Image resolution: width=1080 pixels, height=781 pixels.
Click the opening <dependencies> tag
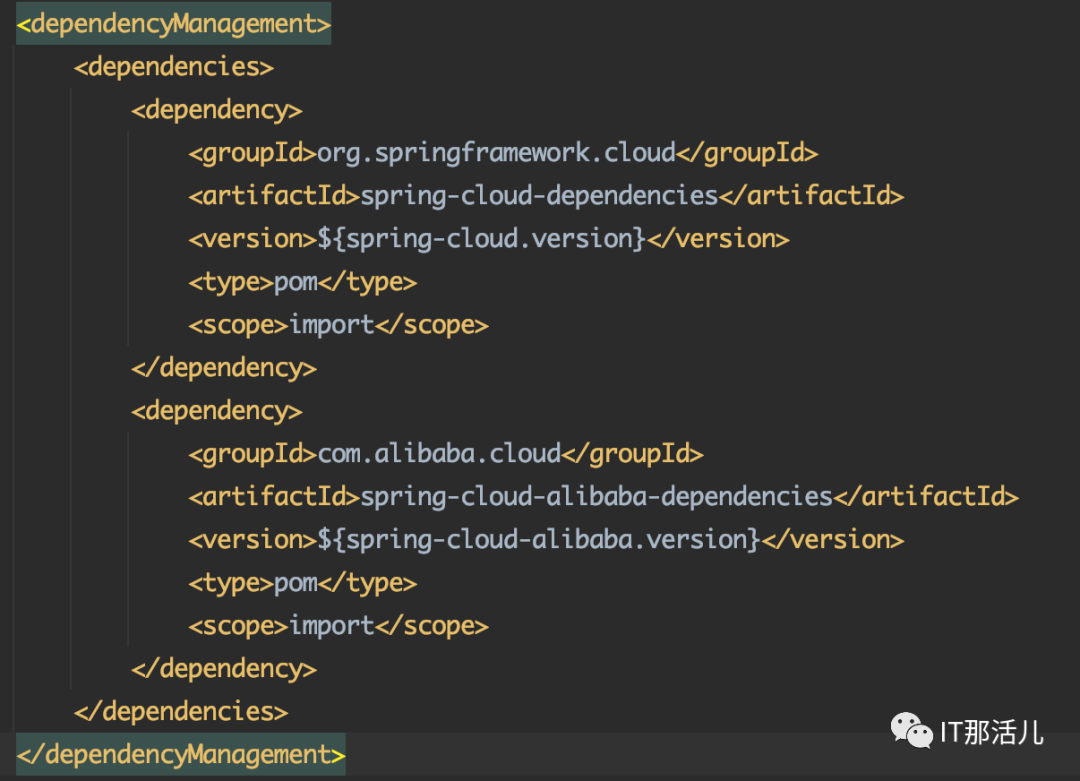click(174, 67)
